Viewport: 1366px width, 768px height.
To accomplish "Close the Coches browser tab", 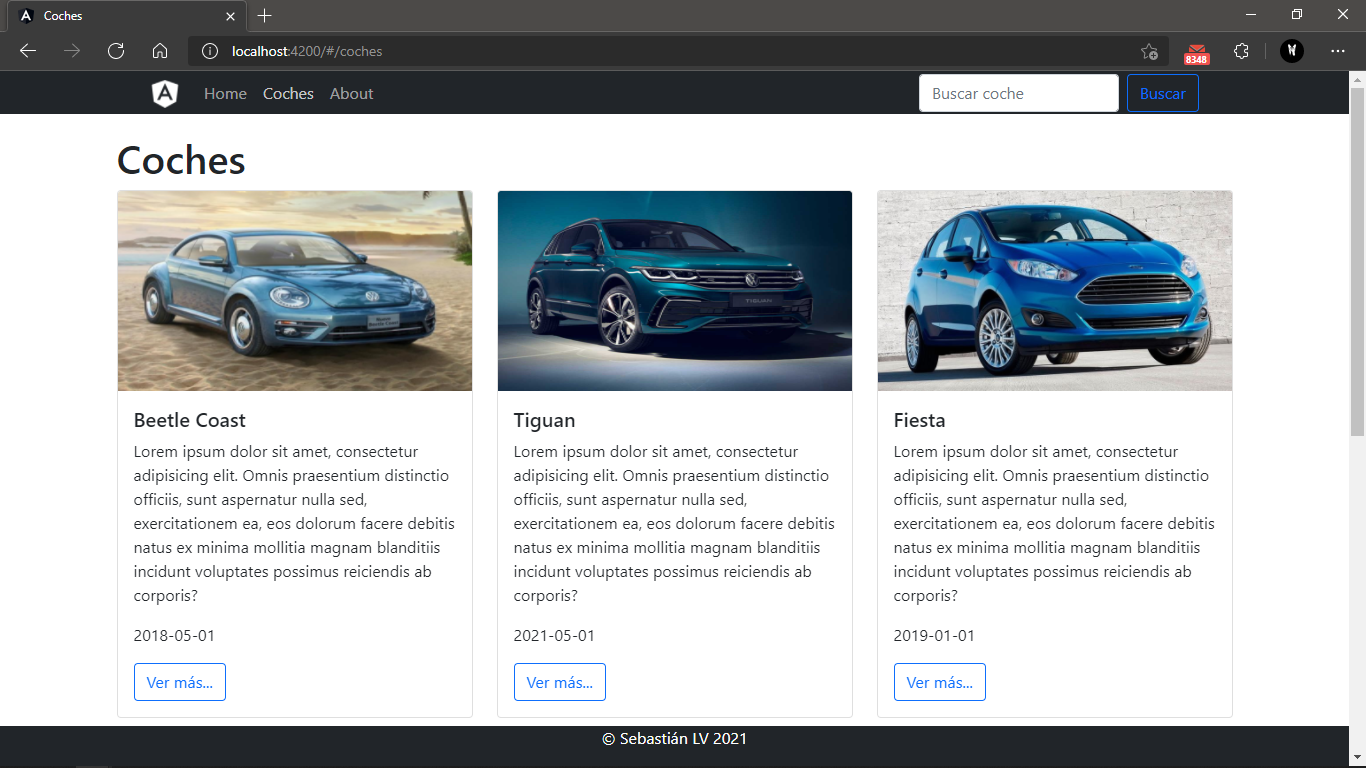I will point(230,16).
